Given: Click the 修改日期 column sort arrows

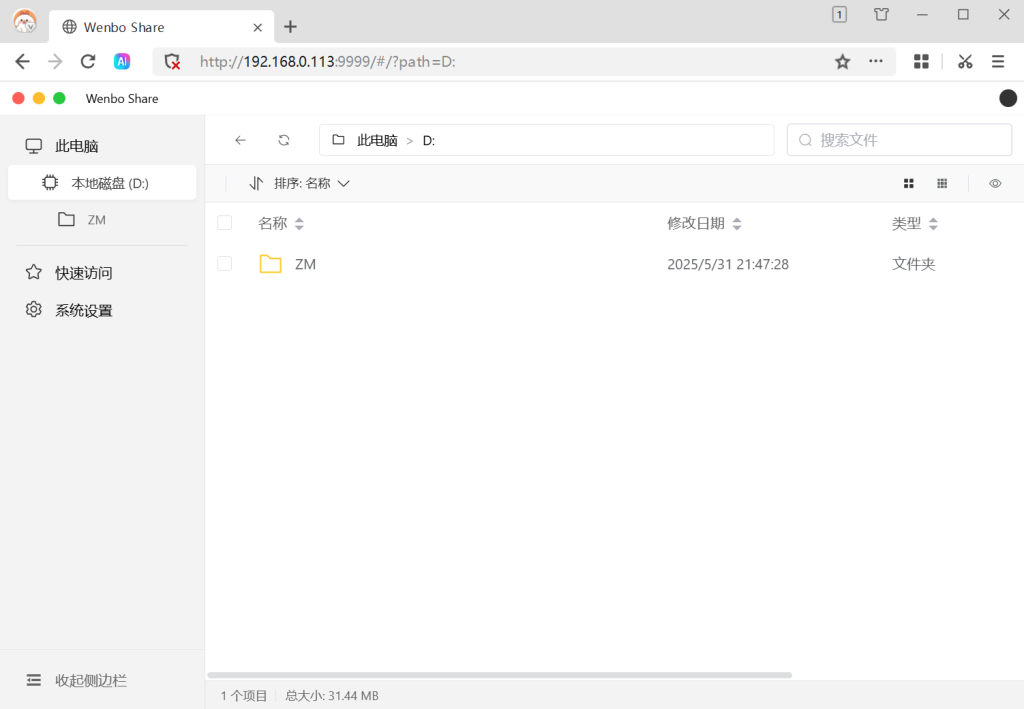Looking at the screenshot, I should tap(737, 222).
